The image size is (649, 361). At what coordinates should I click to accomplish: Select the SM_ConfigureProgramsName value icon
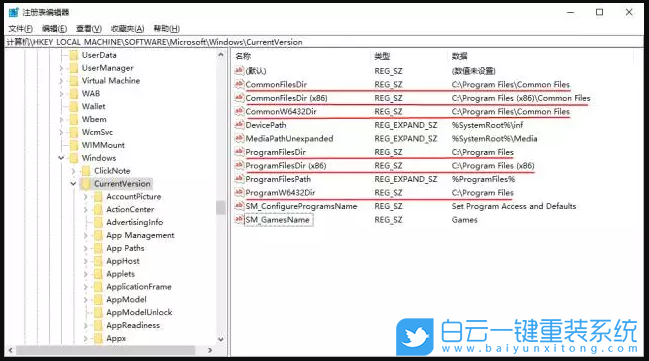pyautogui.click(x=239, y=206)
